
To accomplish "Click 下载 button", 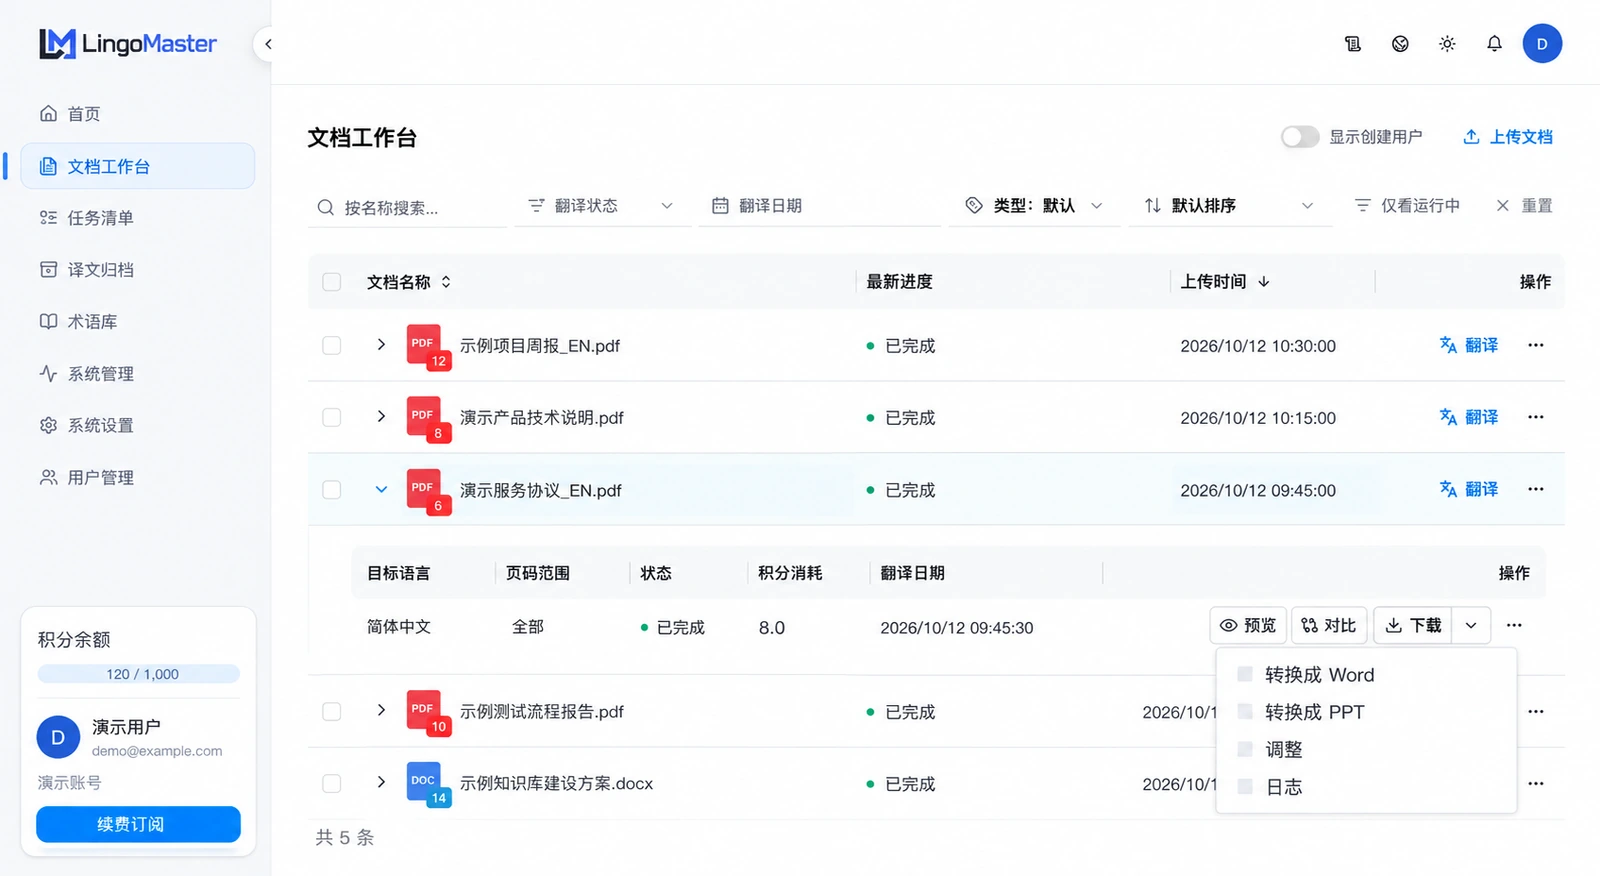I will 1413,626.
